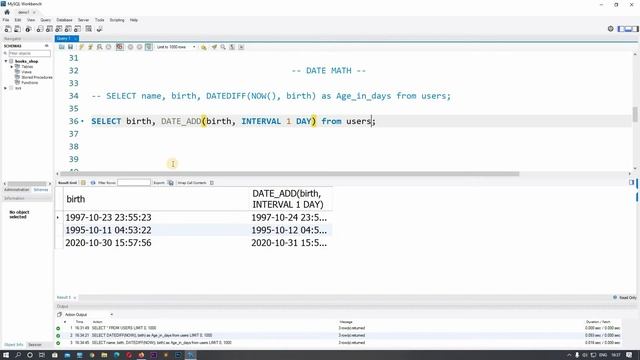Open the View menu

pos(31,20)
